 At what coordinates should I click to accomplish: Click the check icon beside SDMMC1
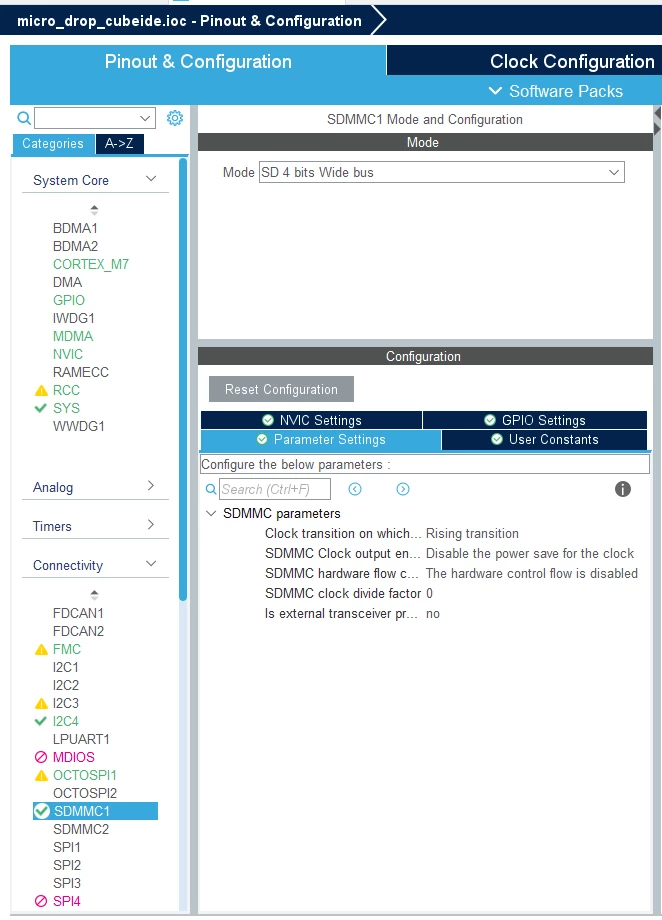[42, 811]
